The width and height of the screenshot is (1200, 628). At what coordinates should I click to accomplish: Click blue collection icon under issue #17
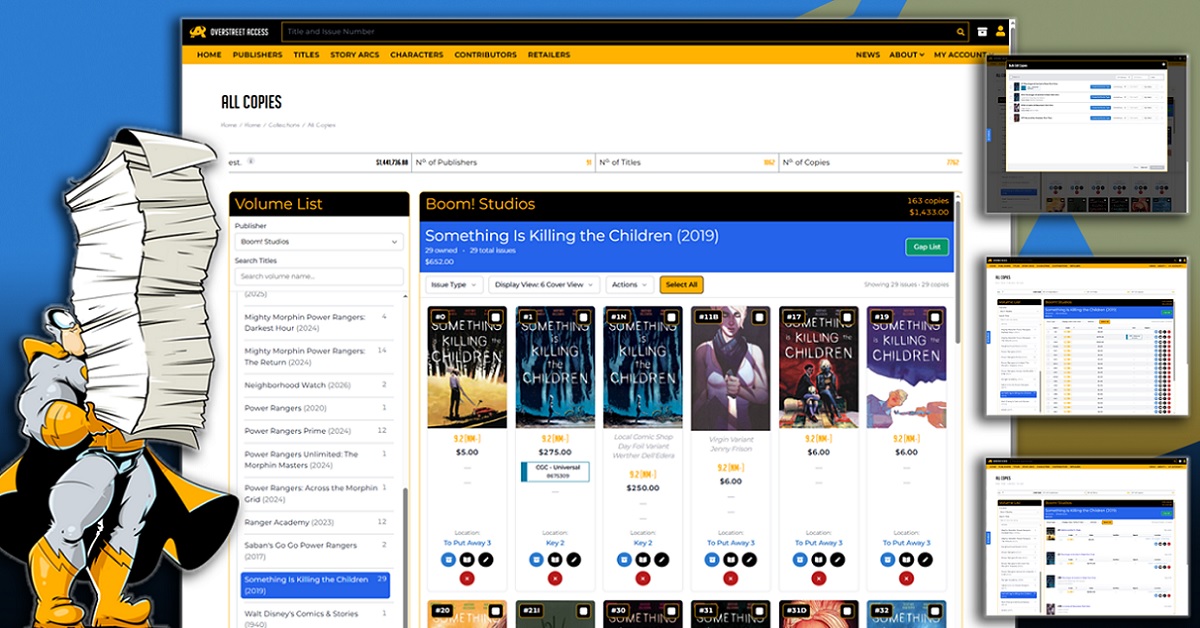coord(800,558)
